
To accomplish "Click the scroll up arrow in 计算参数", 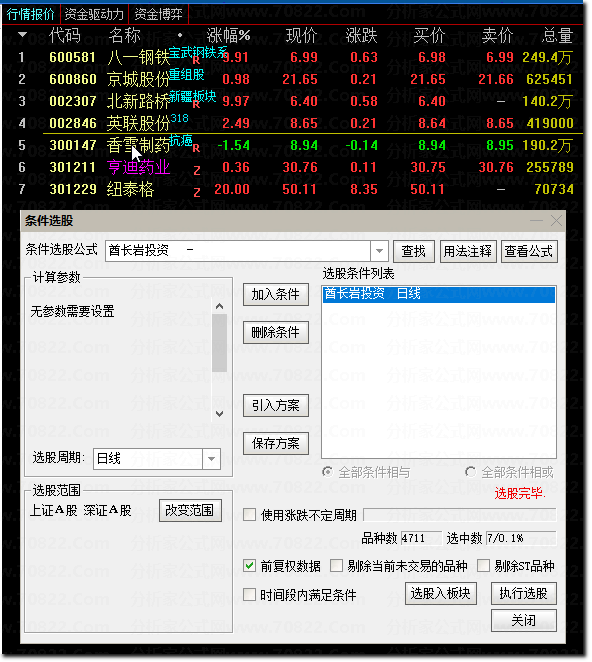I will (219, 306).
